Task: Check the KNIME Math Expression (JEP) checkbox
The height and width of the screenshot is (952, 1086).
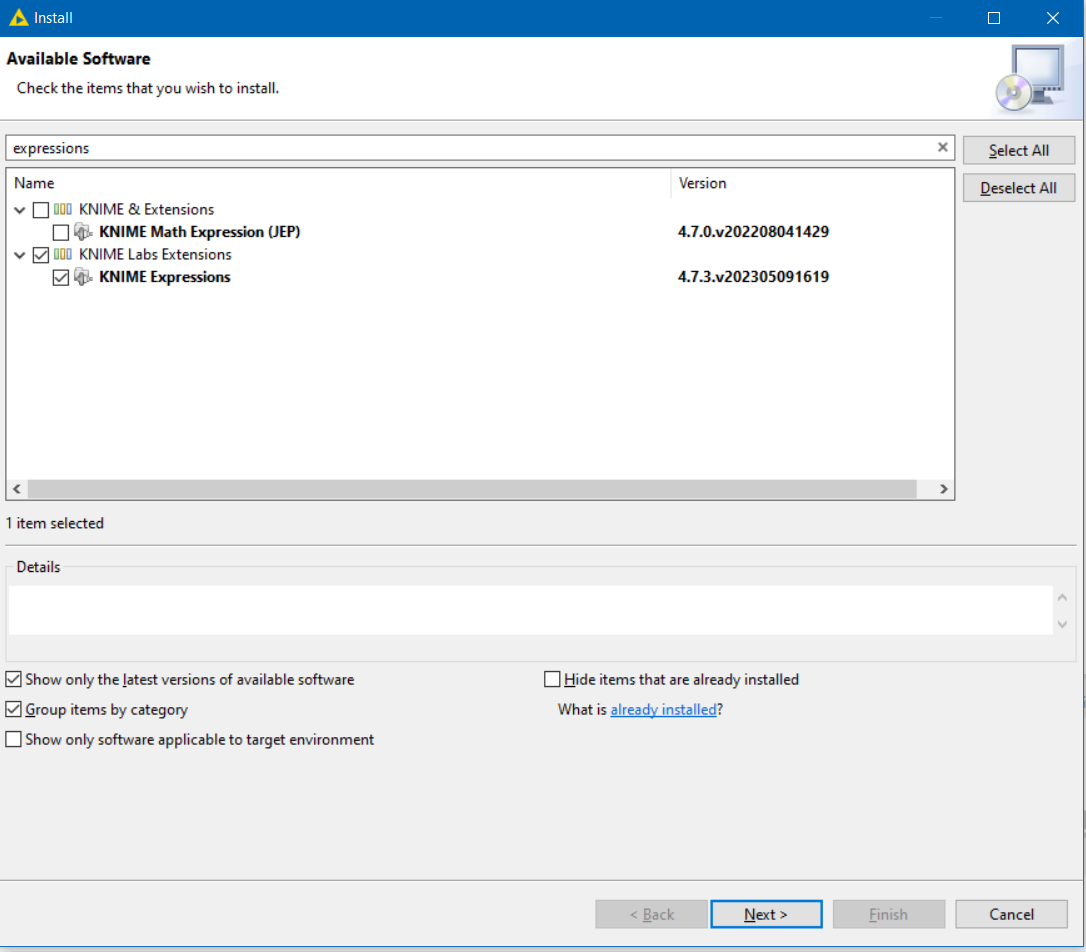Action: [61, 232]
